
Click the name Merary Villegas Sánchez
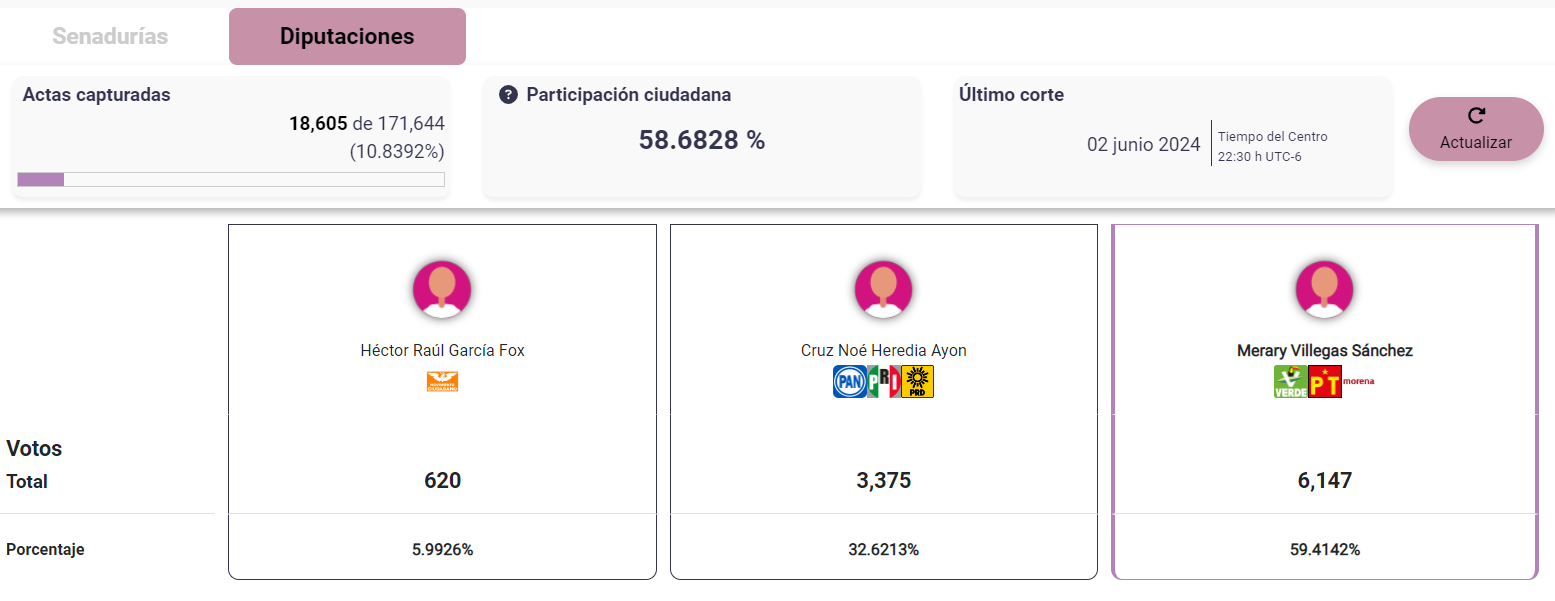point(1324,351)
